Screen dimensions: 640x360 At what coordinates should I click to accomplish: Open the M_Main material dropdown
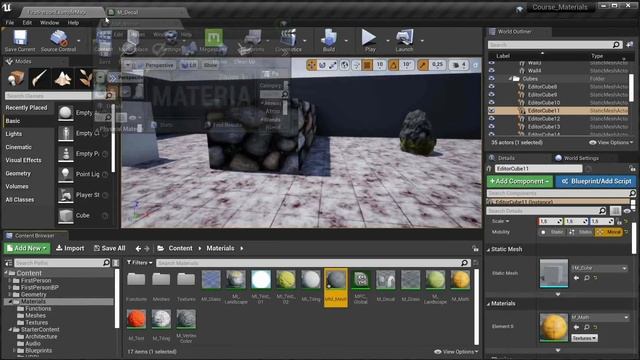click(x=599, y=317)
